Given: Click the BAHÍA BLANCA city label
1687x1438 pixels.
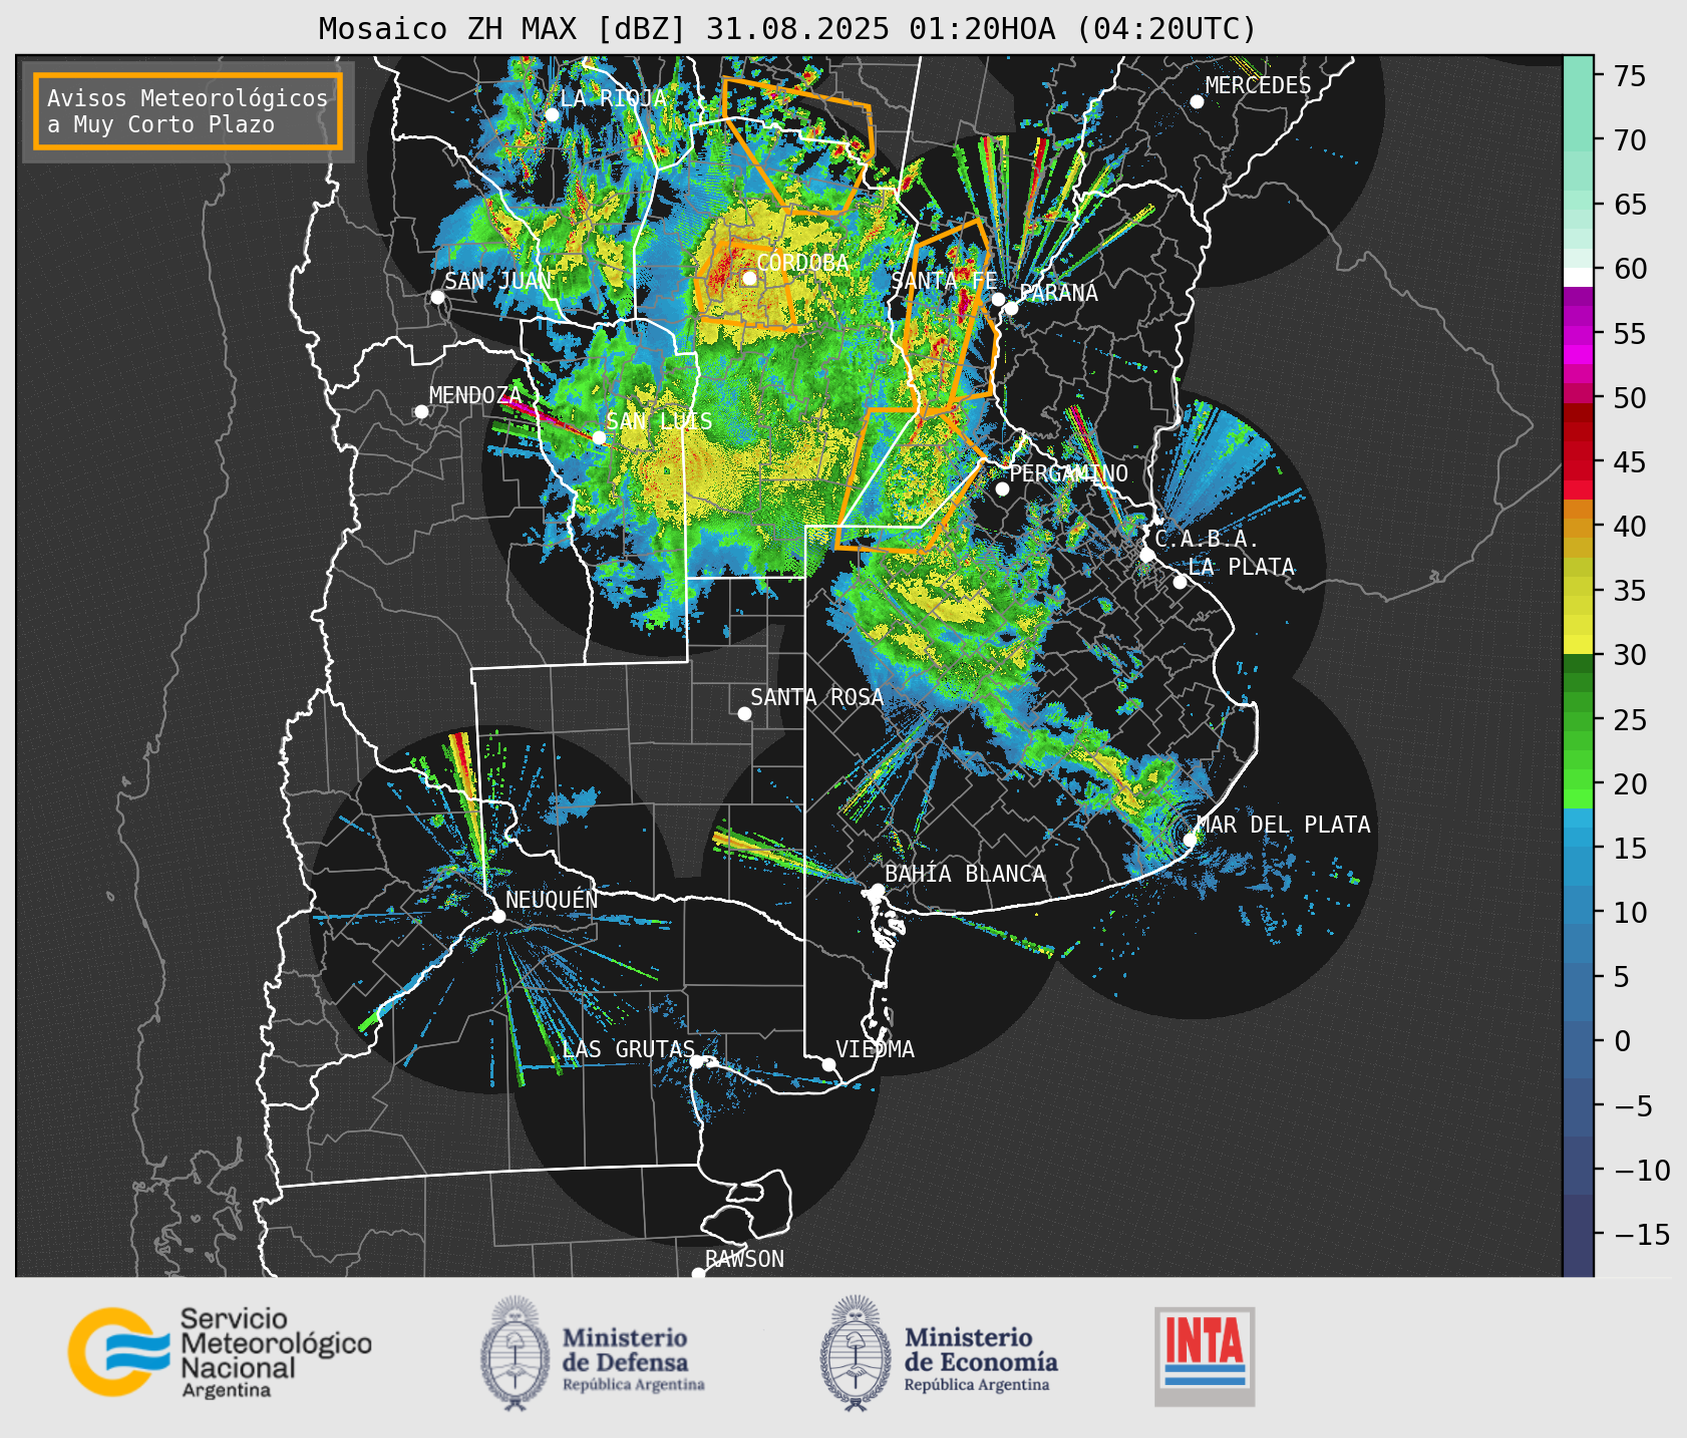Looking at the screenshot, I should tap(965, 874).
